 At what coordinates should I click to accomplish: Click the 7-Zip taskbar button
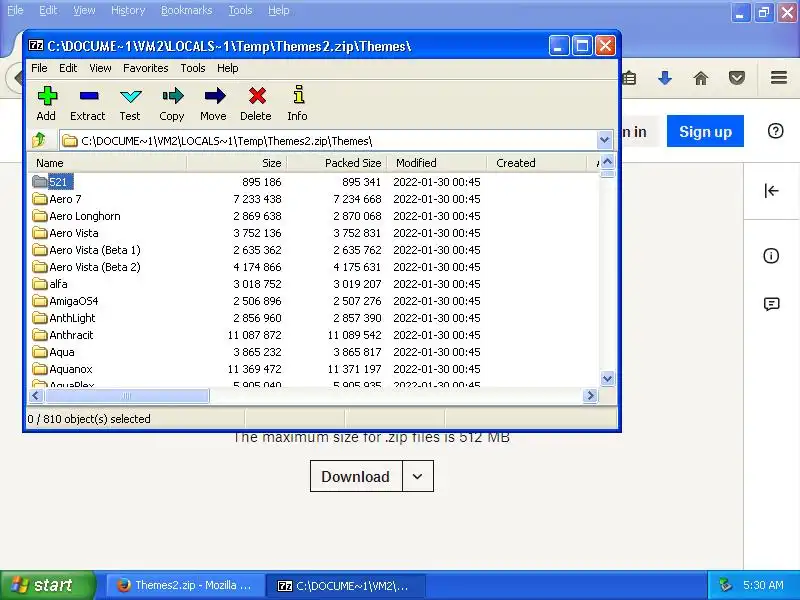coord(346,585)
